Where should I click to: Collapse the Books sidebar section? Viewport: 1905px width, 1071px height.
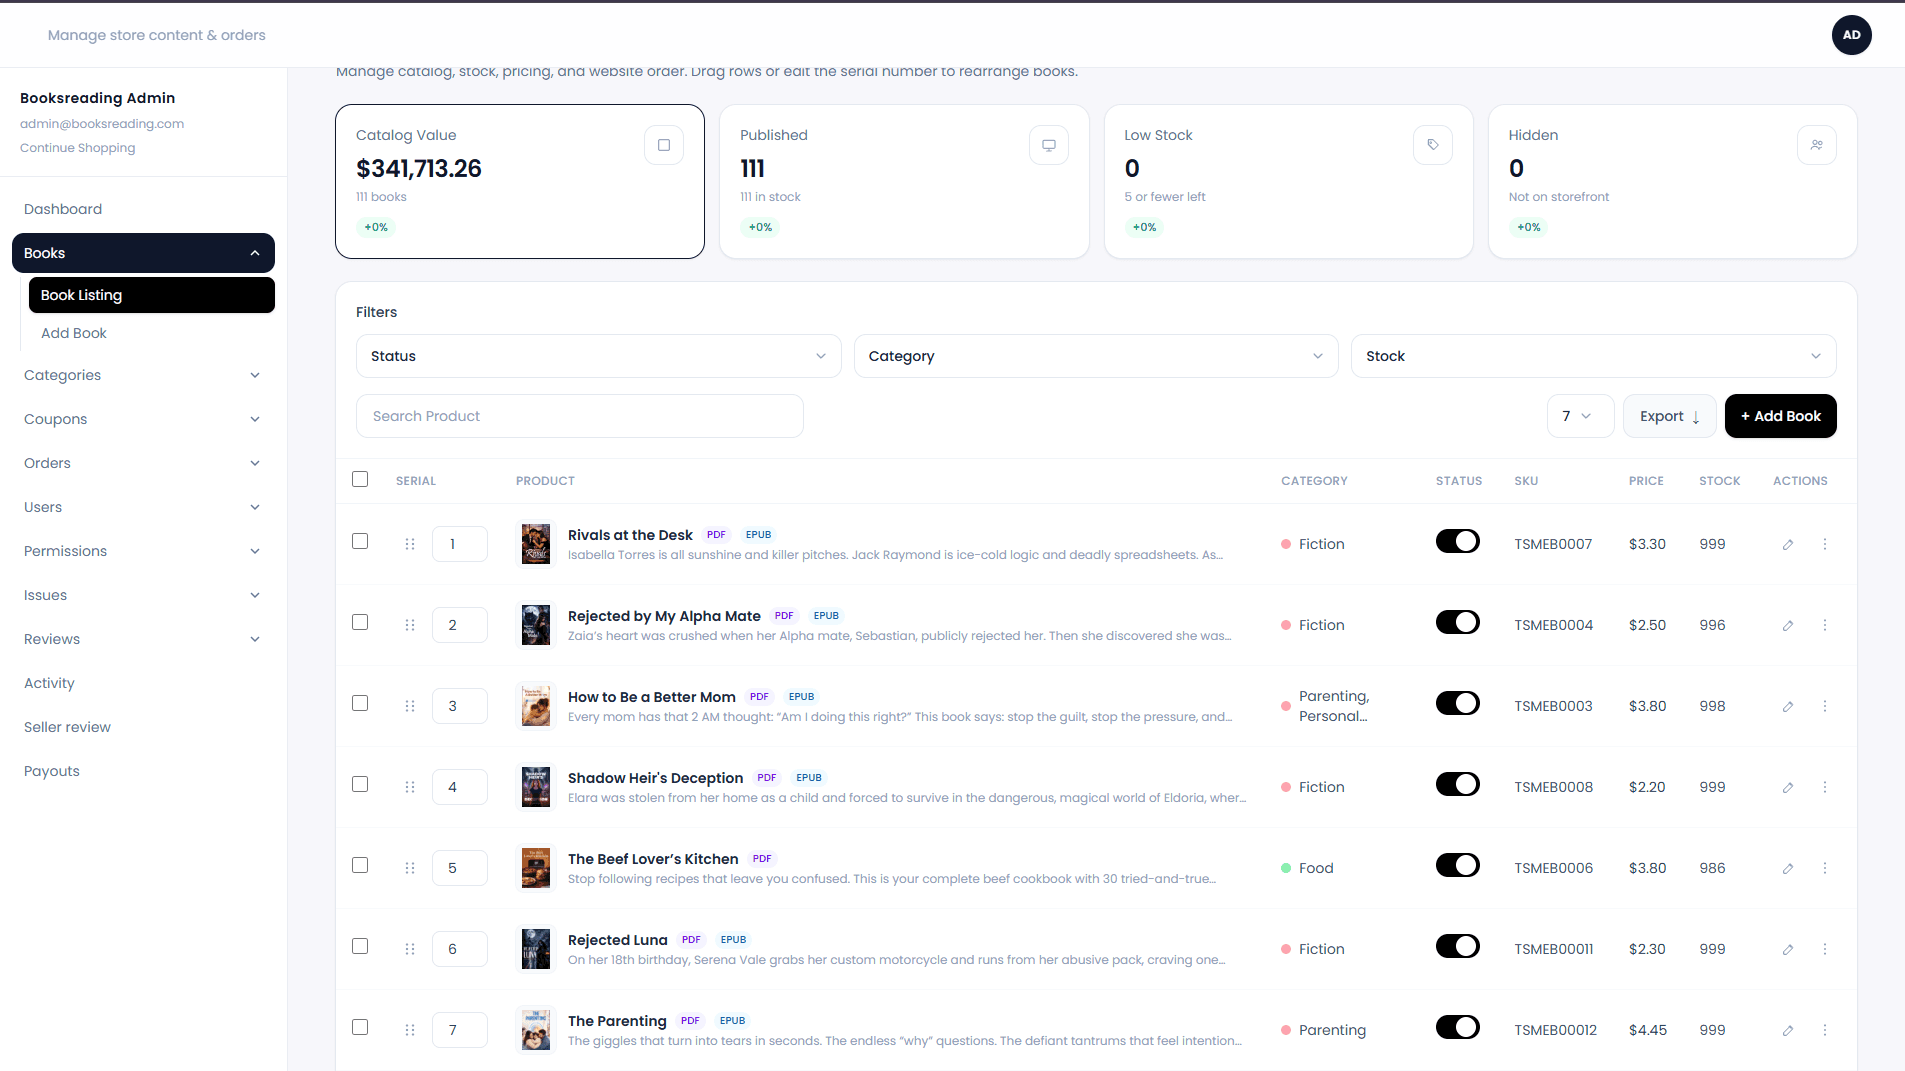pos(143,253)
